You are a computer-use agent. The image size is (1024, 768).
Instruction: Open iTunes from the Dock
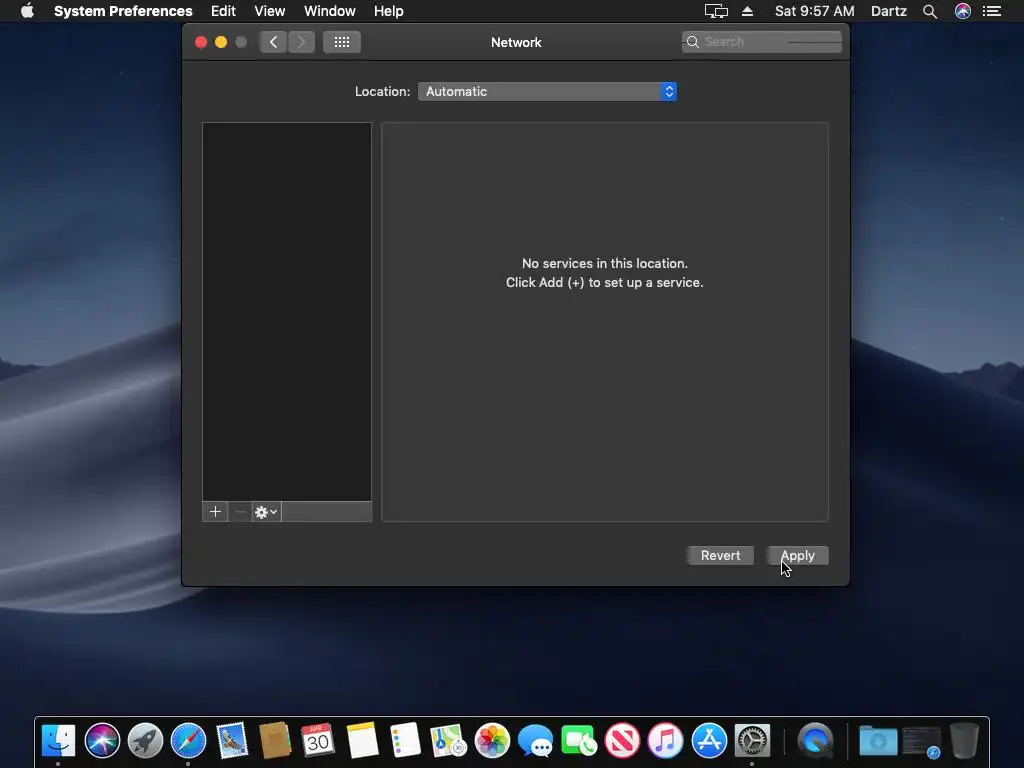pos(665,741)
